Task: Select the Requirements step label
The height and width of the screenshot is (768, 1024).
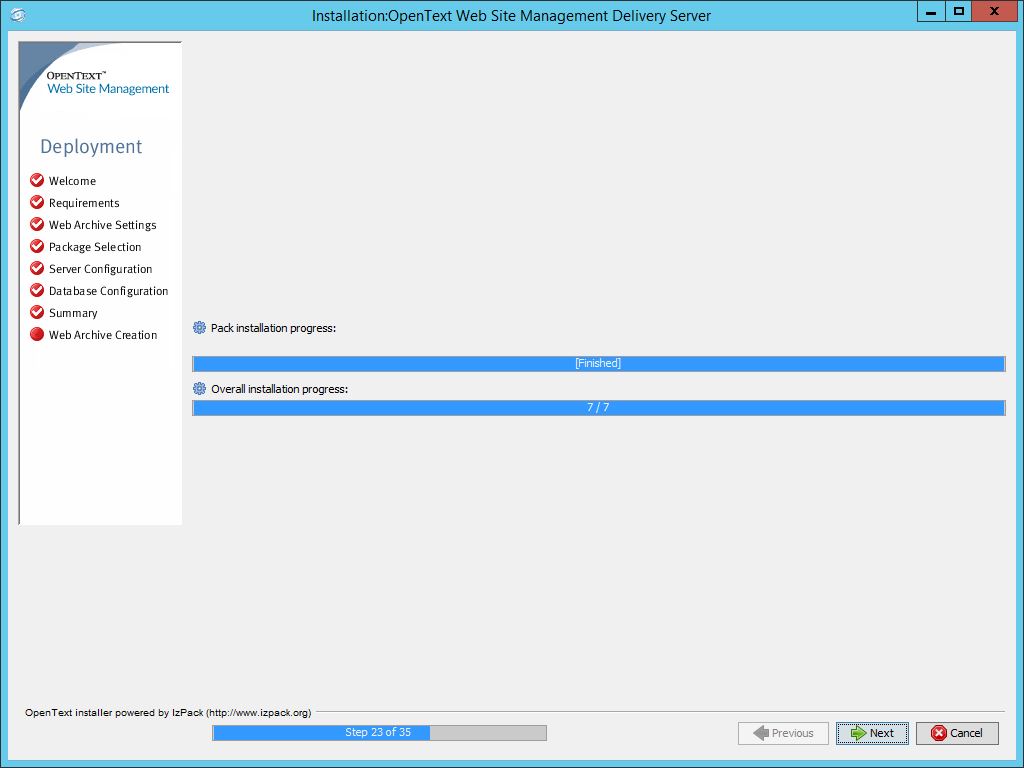Action: click(84, 203)
